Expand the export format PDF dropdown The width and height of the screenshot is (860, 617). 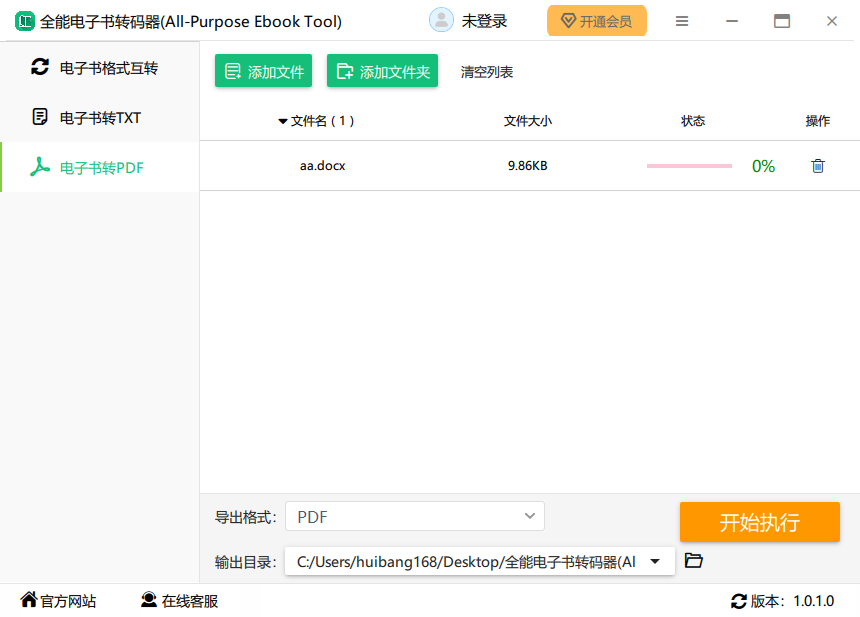point(530,516)
